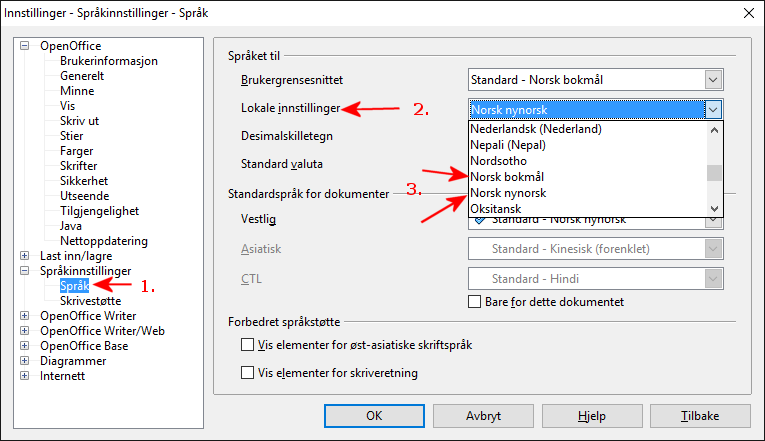This screenshot has width=765, height=441.
Task: Click the Avbryt button
Action: click(483, 416)
